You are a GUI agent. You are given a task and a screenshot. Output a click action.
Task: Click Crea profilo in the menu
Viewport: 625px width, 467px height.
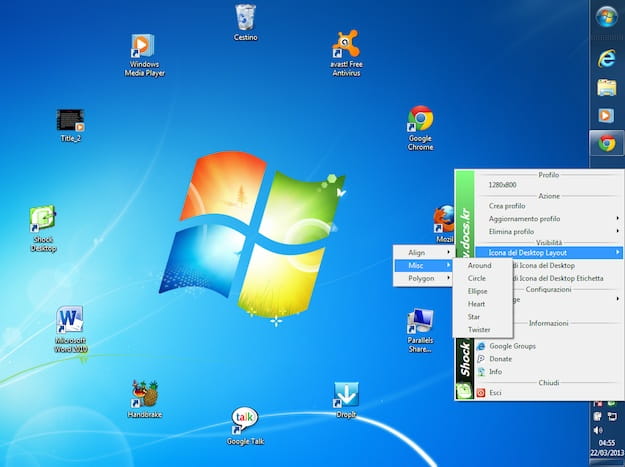(506, 205)
